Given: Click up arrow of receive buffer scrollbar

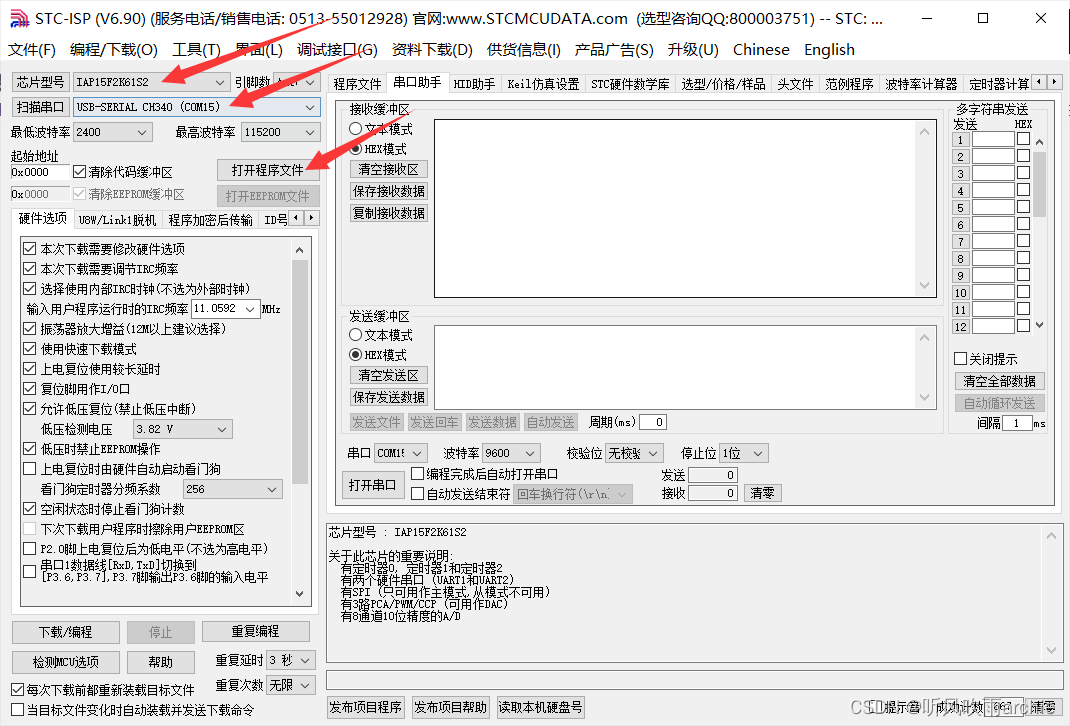Looking at the screenshot, I should point(925,132).
